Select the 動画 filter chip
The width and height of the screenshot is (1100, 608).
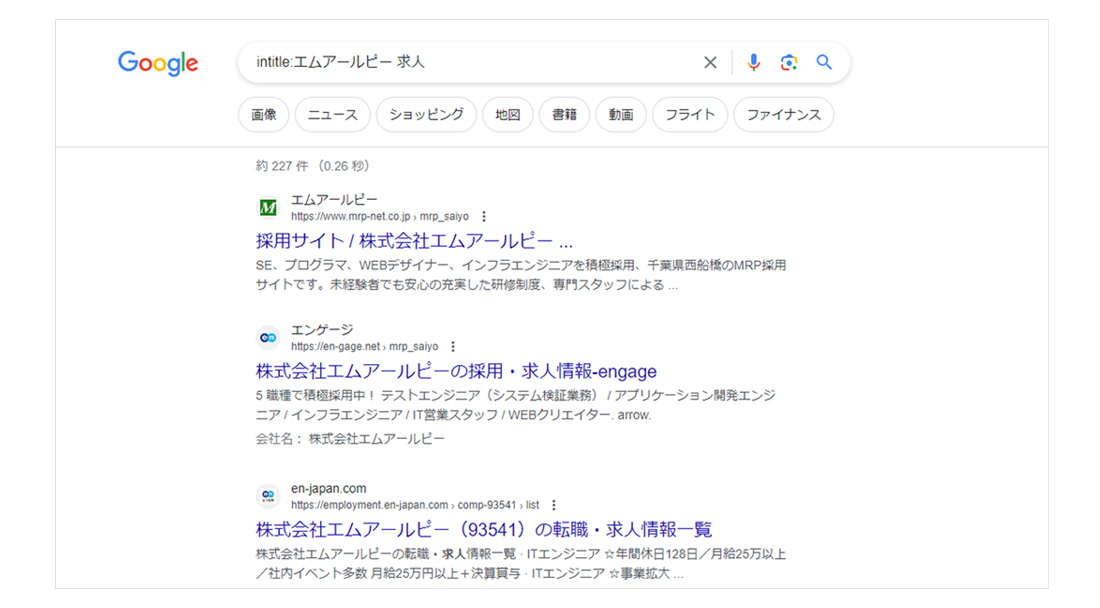coord(621,115)
